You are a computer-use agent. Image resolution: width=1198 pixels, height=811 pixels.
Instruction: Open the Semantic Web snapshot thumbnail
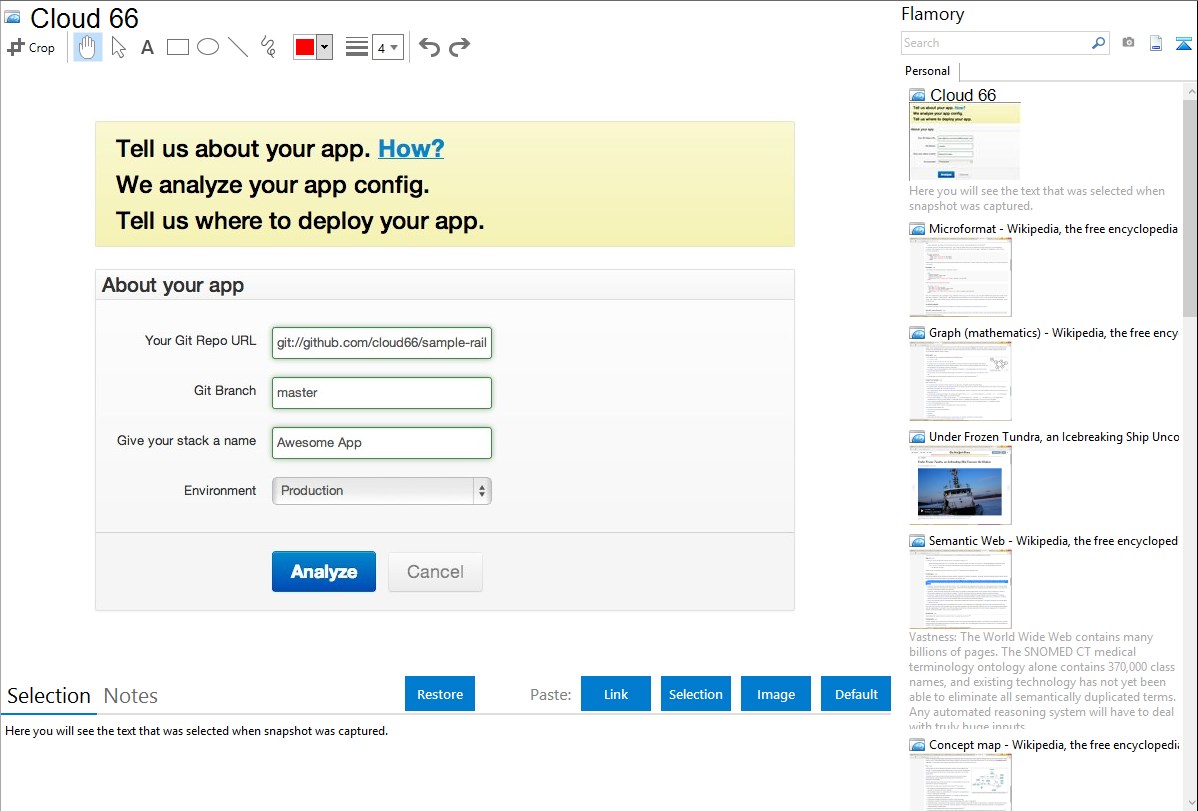pos(960,589)
